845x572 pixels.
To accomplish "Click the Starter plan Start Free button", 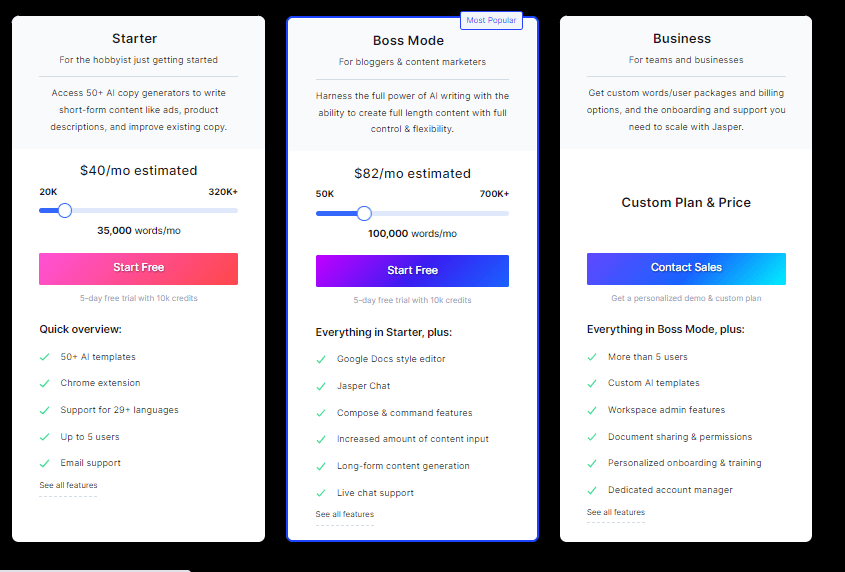I will (138, 268).
